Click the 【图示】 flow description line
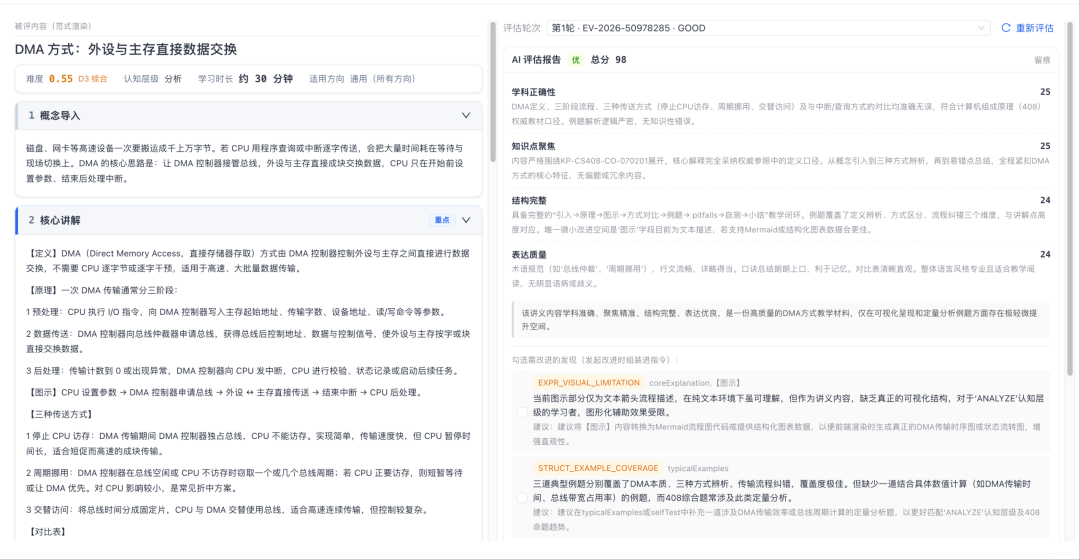 point(224,393)
